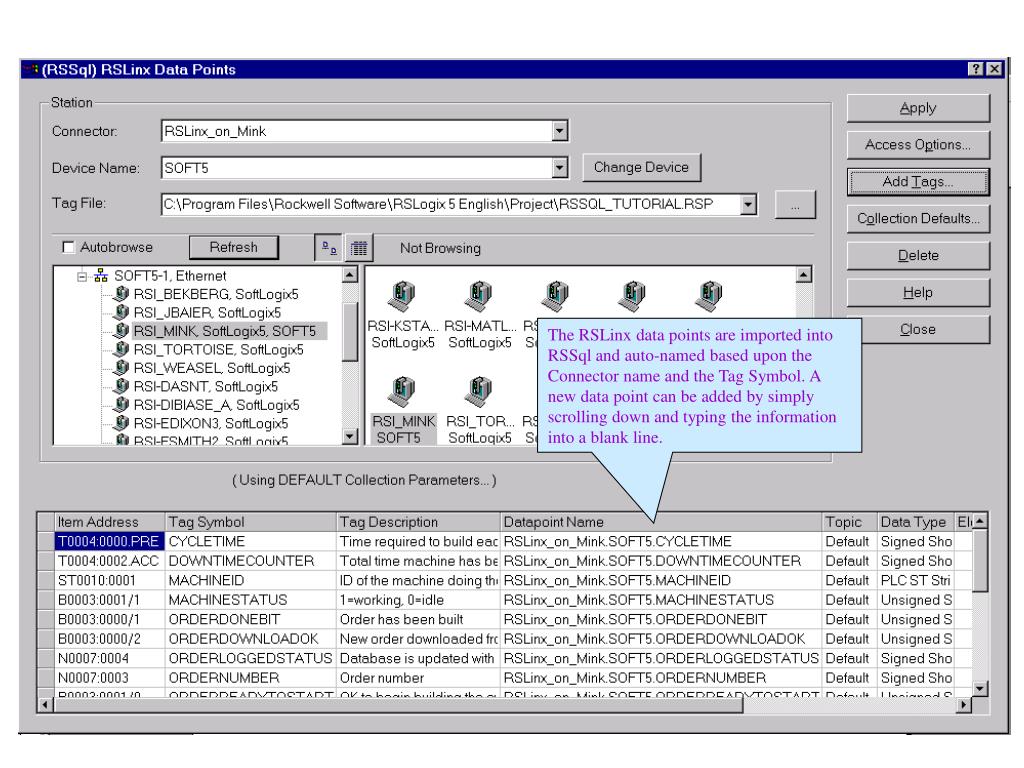
Task: Click the Item Address column header
Action: 109,522
